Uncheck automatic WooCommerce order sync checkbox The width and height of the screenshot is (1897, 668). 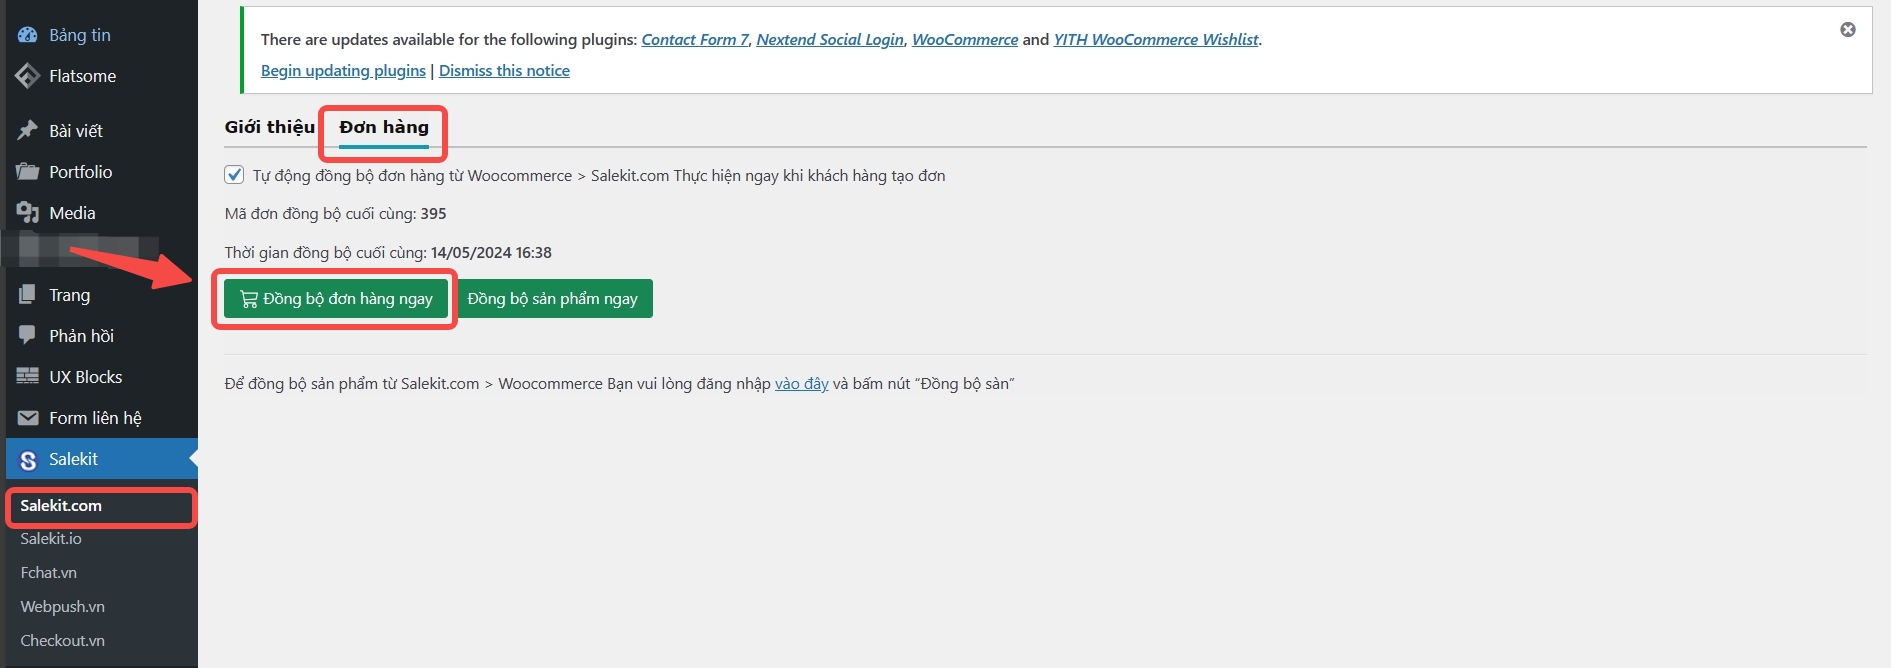(x=234, y=175)
